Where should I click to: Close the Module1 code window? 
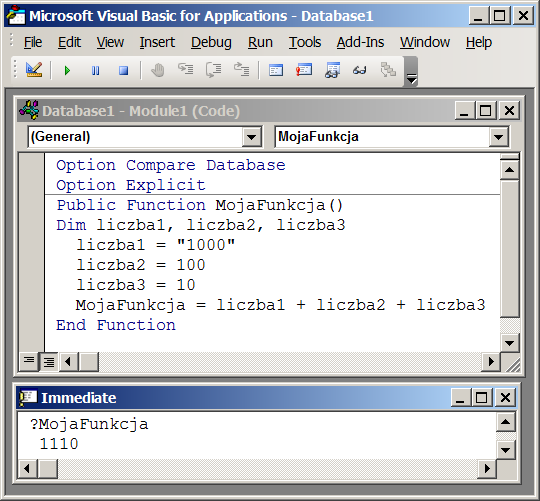point(509,111)
